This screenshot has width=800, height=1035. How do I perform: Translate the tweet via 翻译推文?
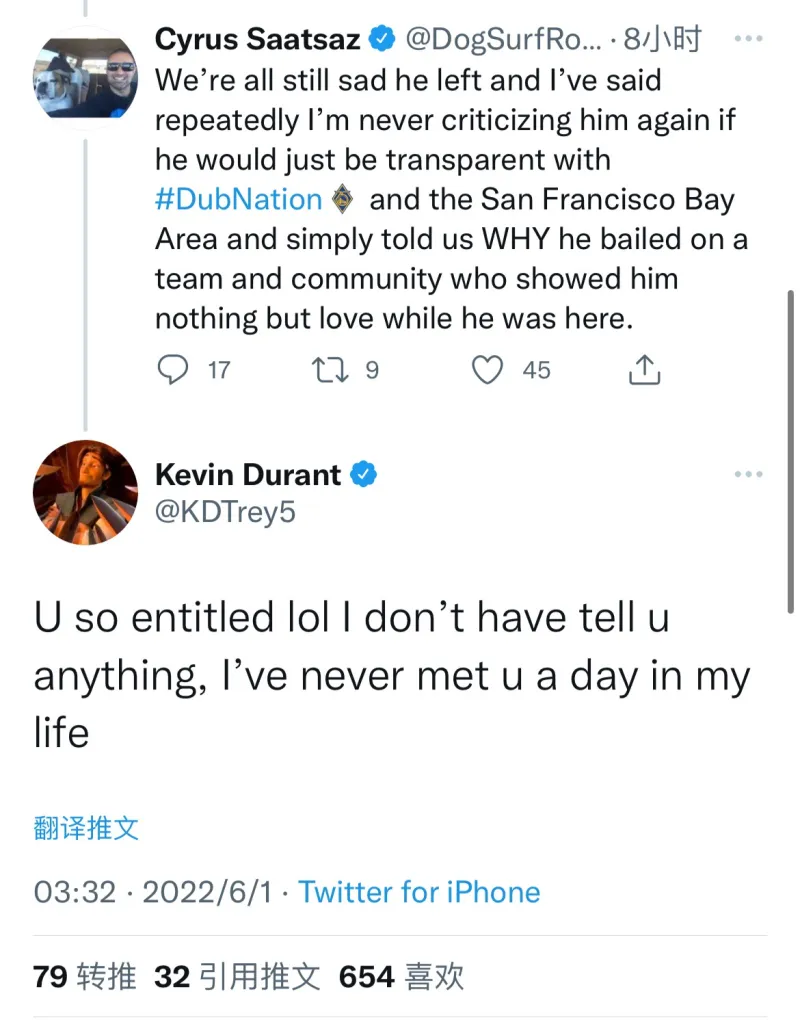pos(86,828)
